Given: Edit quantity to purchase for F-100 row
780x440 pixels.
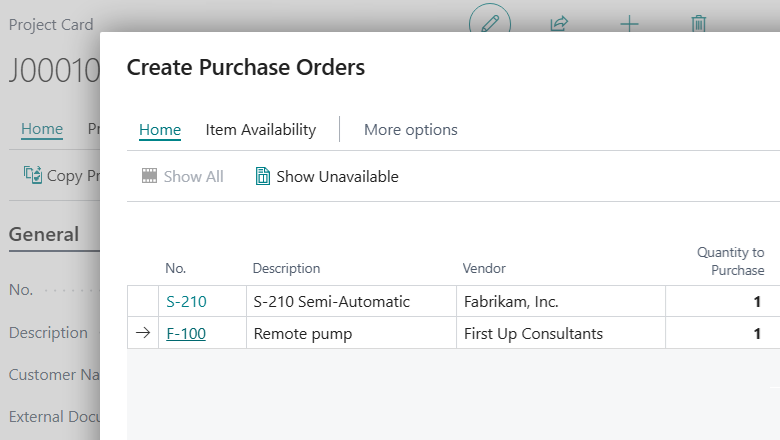Looking at the screenshot, I should click(723, 333).
